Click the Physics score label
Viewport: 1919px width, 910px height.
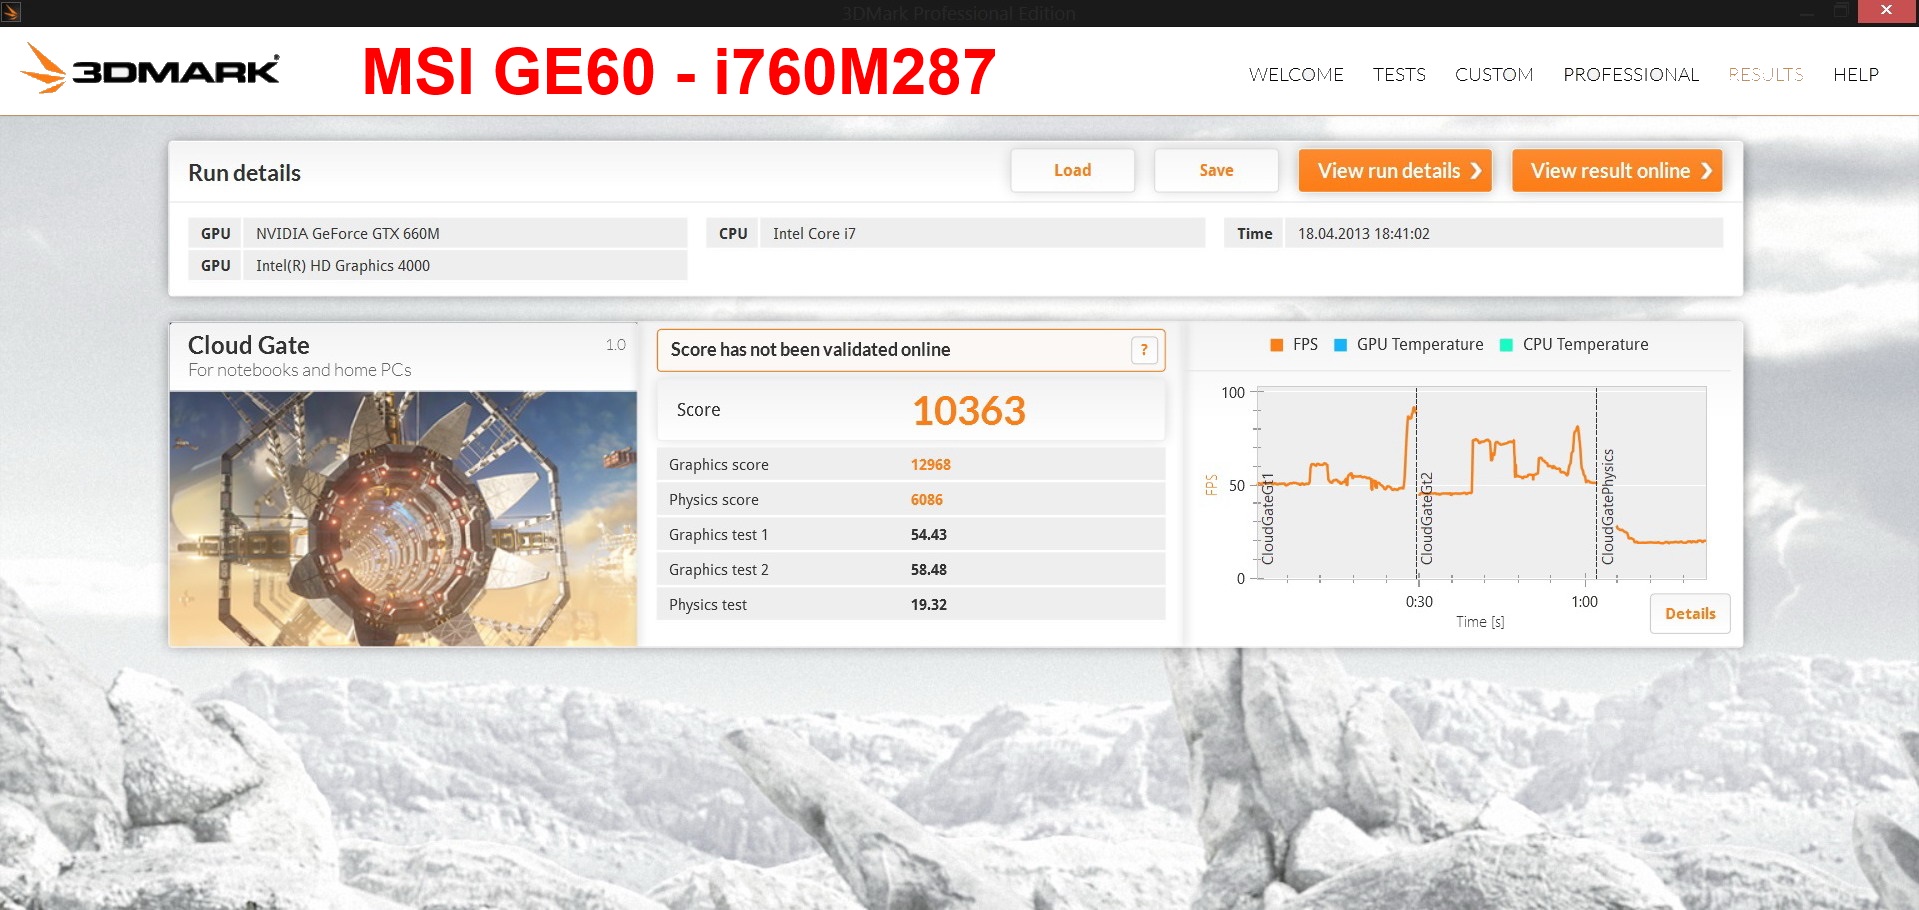(x=714, y=500)
